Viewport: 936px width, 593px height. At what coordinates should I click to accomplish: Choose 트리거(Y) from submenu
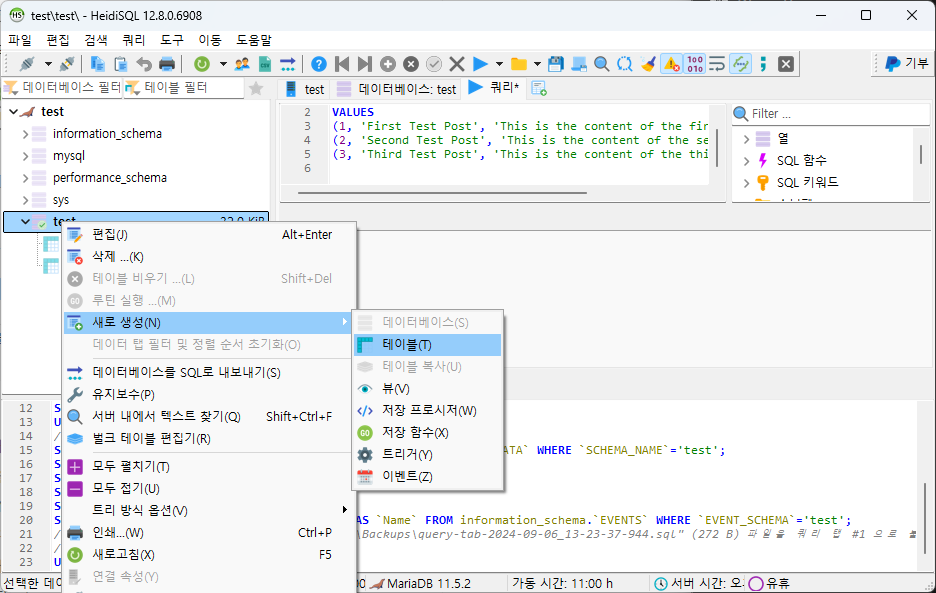click(427, 455)
